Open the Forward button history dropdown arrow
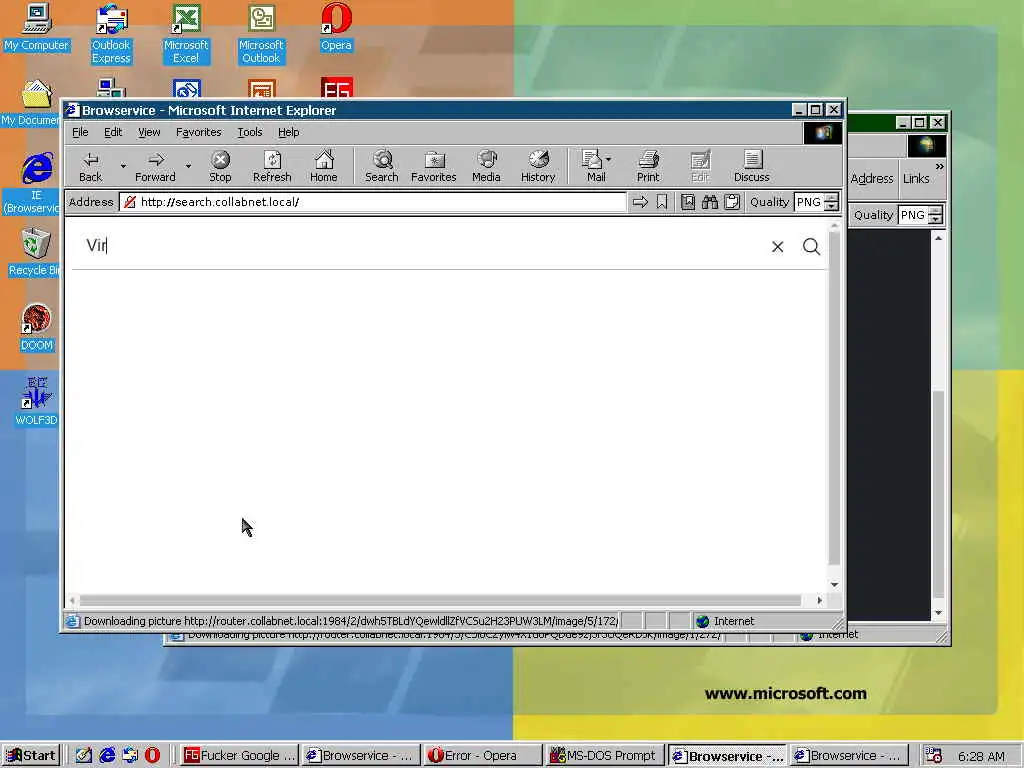Screen dimensions: 1024x768 188,167
